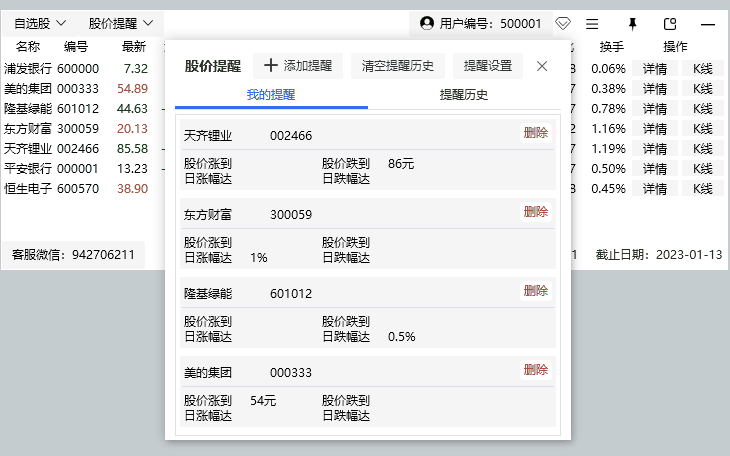730x456 pixels.
Task: Open the hamburger menu icon
Action: coord(592,24)
